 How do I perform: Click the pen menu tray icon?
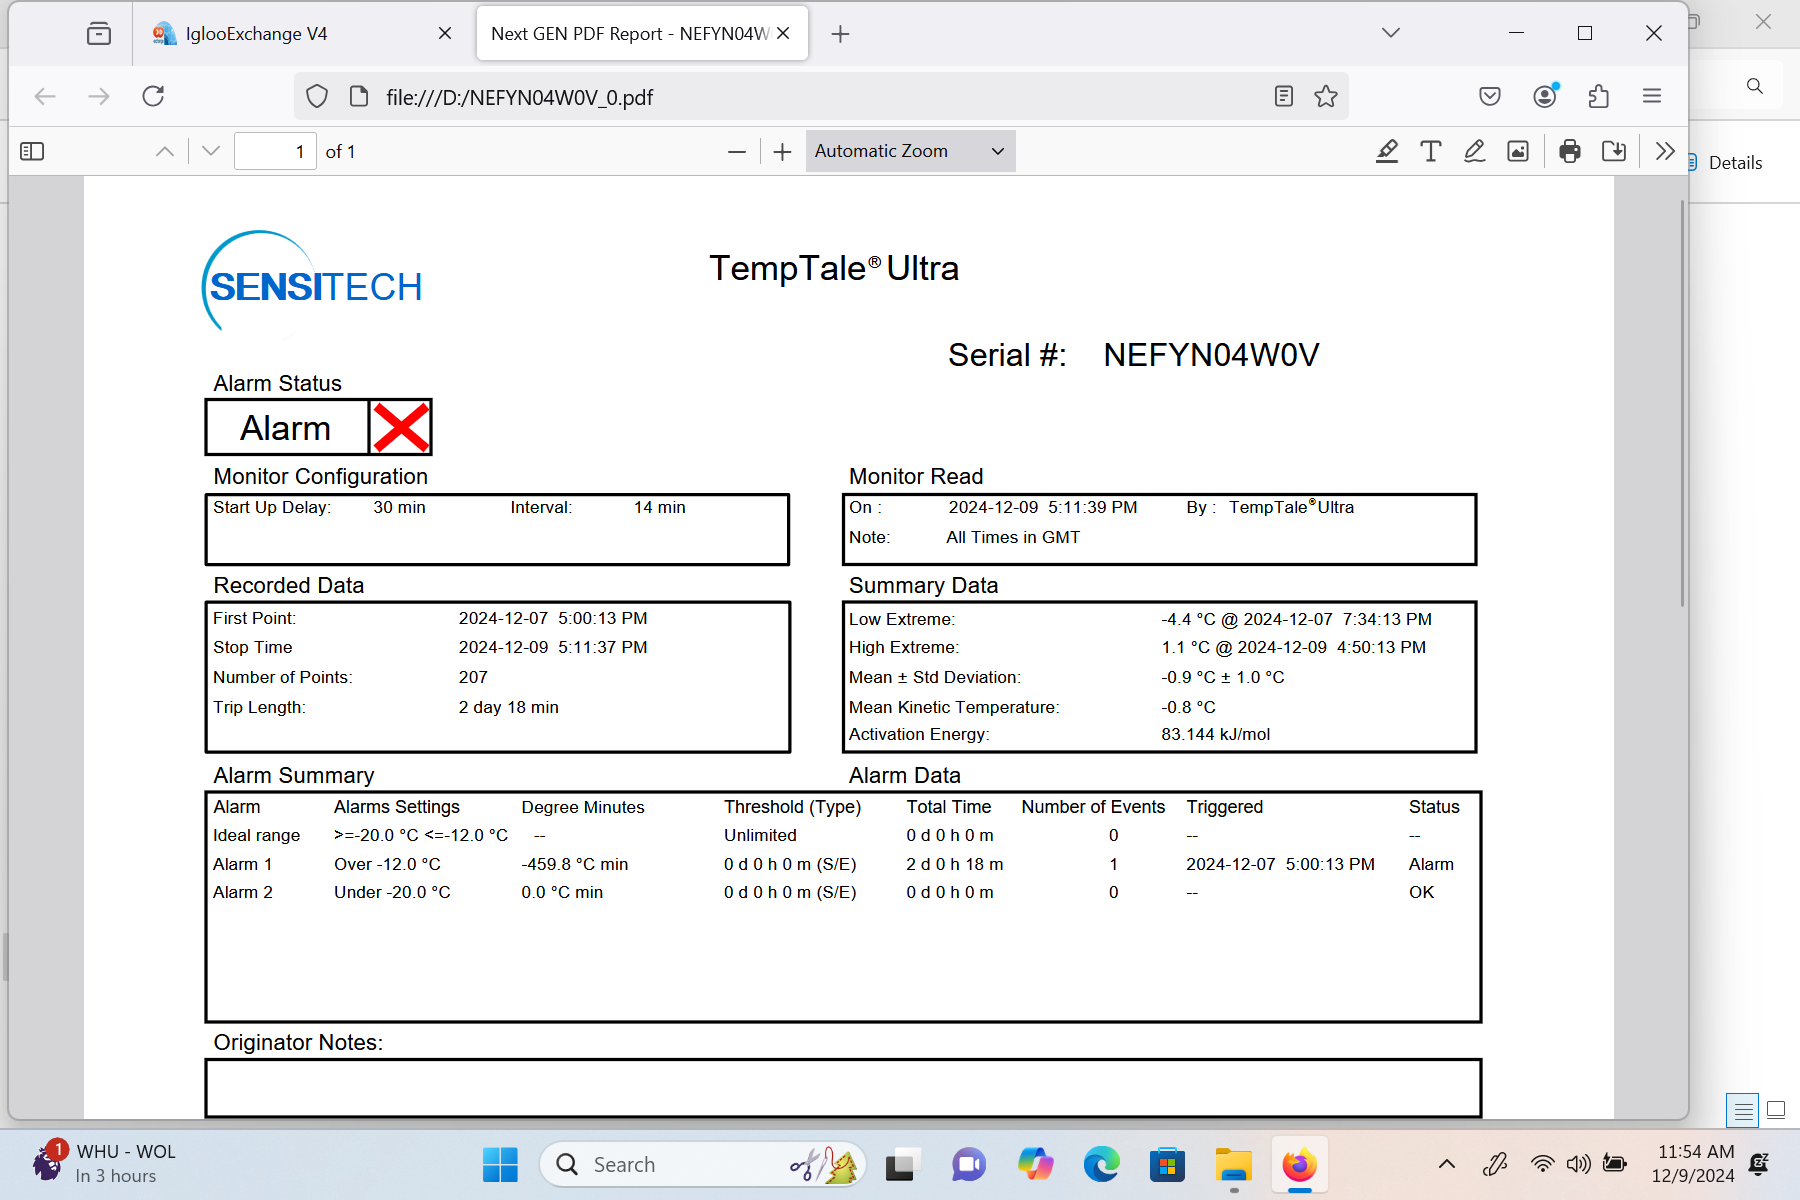[x=1495, y=1164]
